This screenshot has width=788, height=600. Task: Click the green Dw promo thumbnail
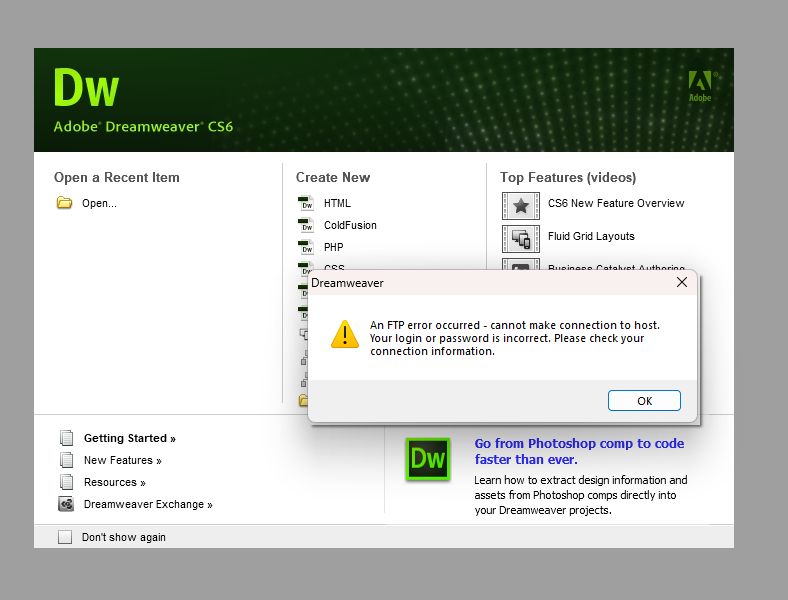coord(428,459)
